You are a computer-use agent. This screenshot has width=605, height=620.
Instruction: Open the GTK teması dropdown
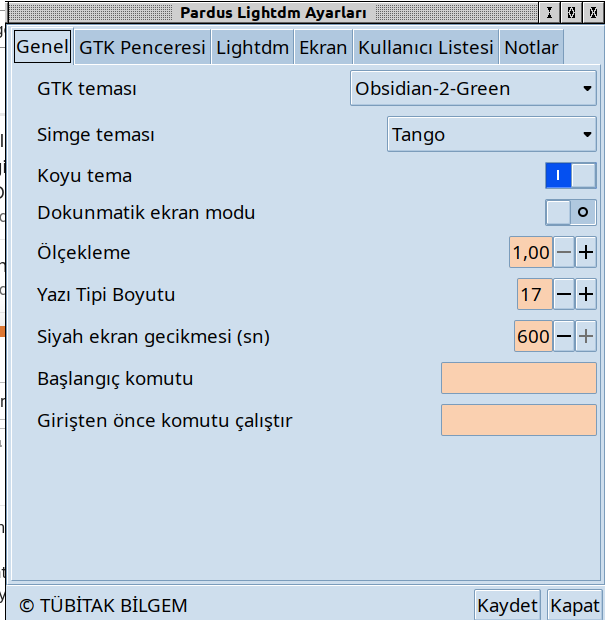(x=473, y=89)
